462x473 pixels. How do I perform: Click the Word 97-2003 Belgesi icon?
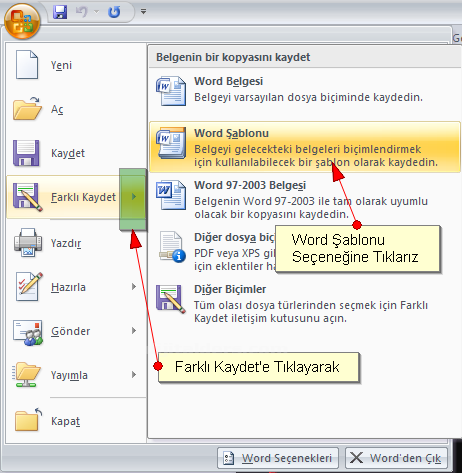point(171,195)
